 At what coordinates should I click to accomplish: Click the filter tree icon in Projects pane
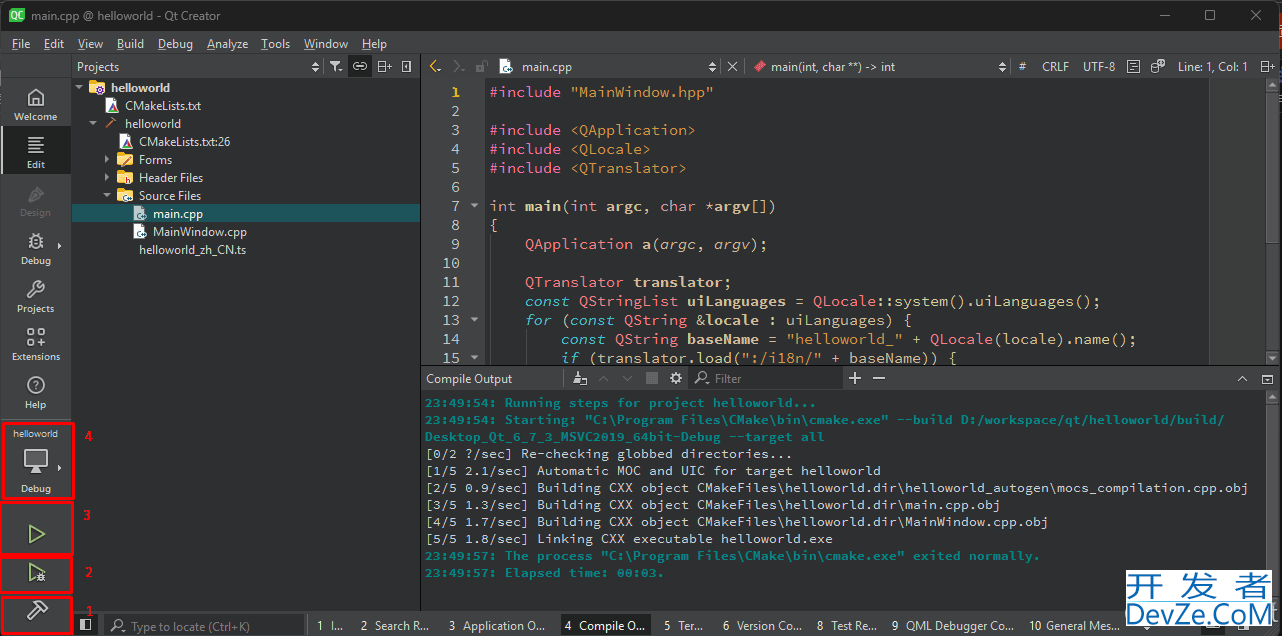pos(336,67)
